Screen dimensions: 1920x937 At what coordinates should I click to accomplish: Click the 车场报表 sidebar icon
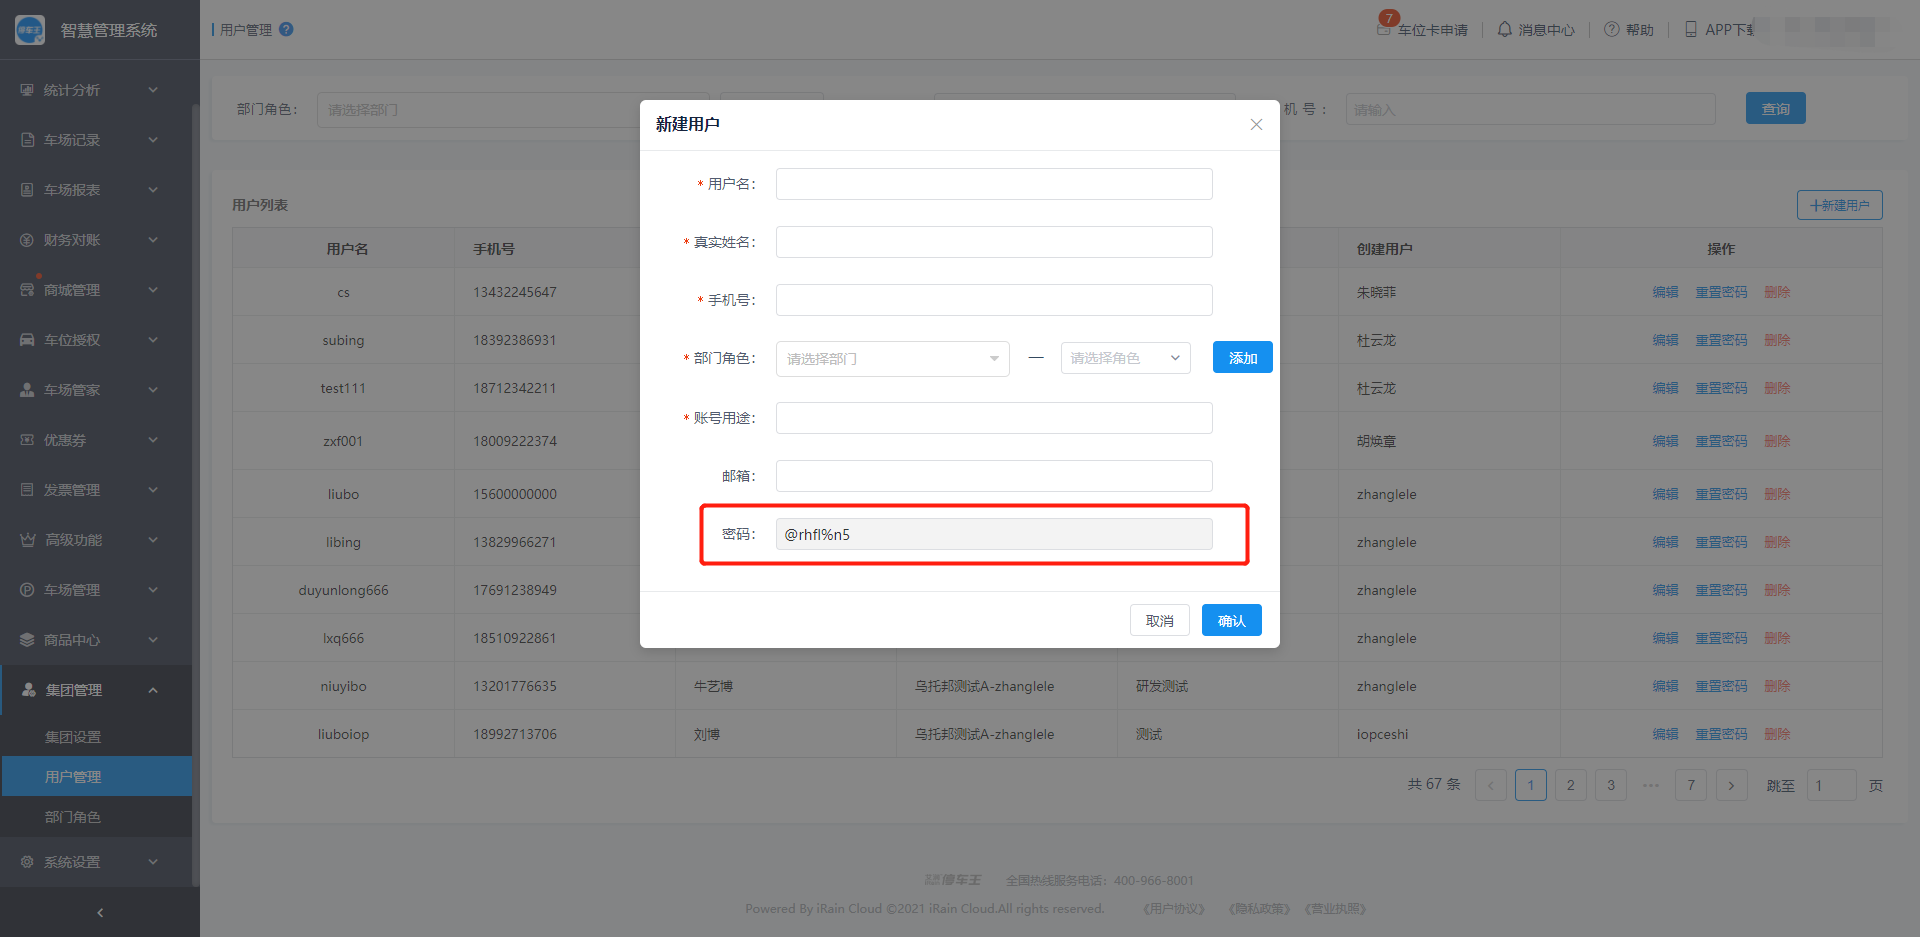pyautogui.click(x=27, y=190)
